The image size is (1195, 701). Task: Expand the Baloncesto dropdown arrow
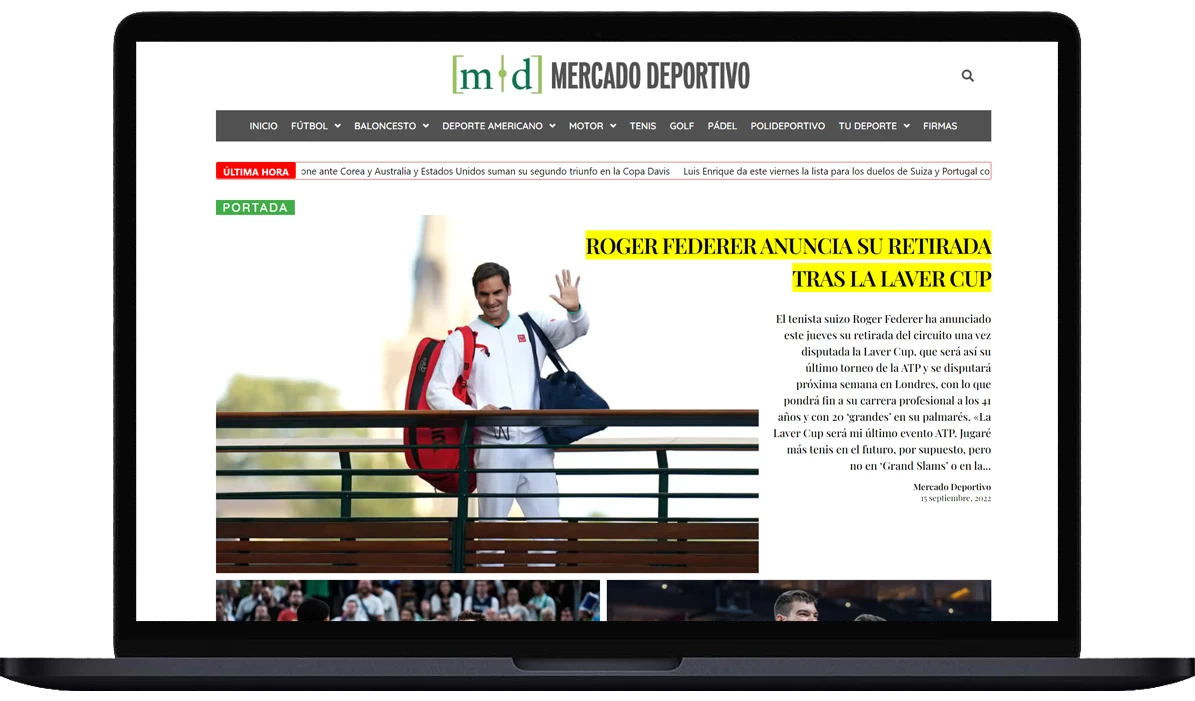click(425, 126)
